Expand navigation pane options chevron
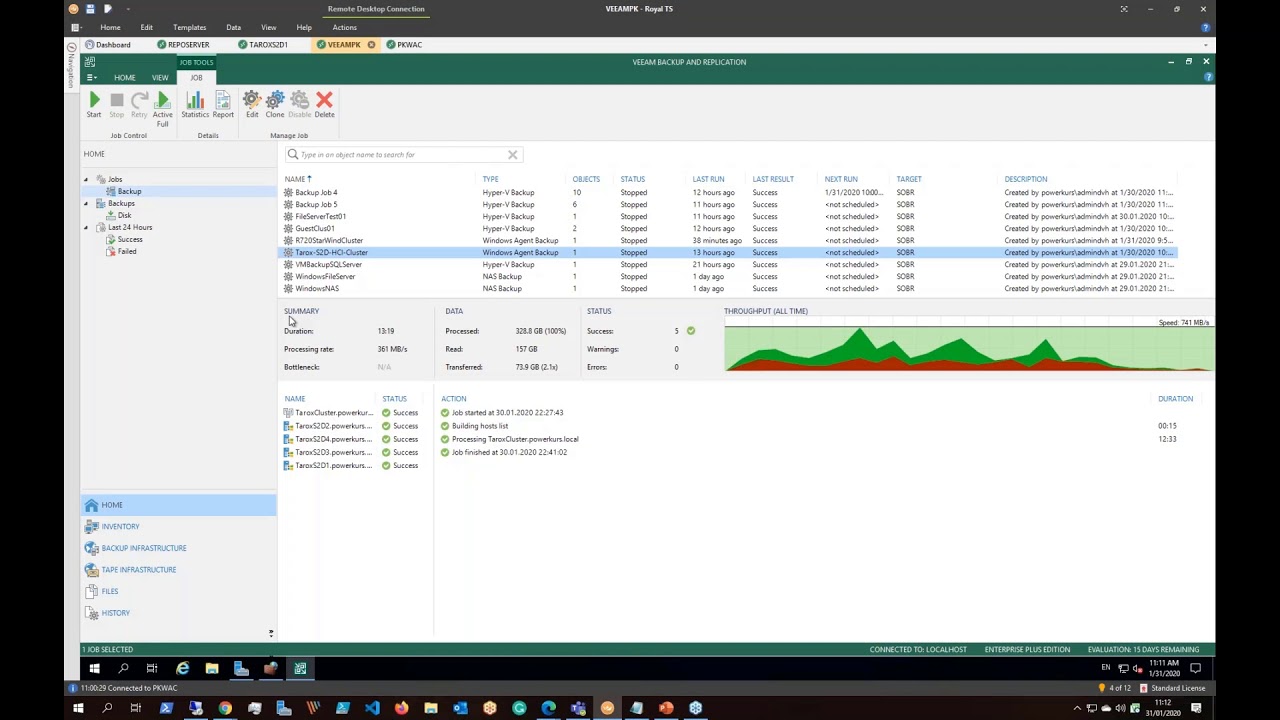Screen dimensions: 1280x720 270,633
